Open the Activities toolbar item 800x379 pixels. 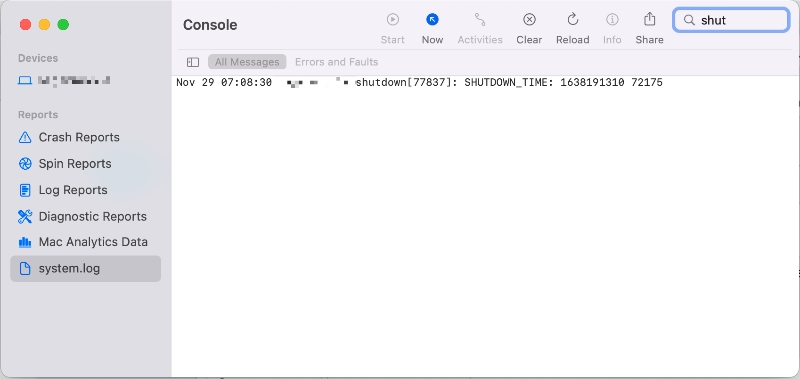coord(480,29)
